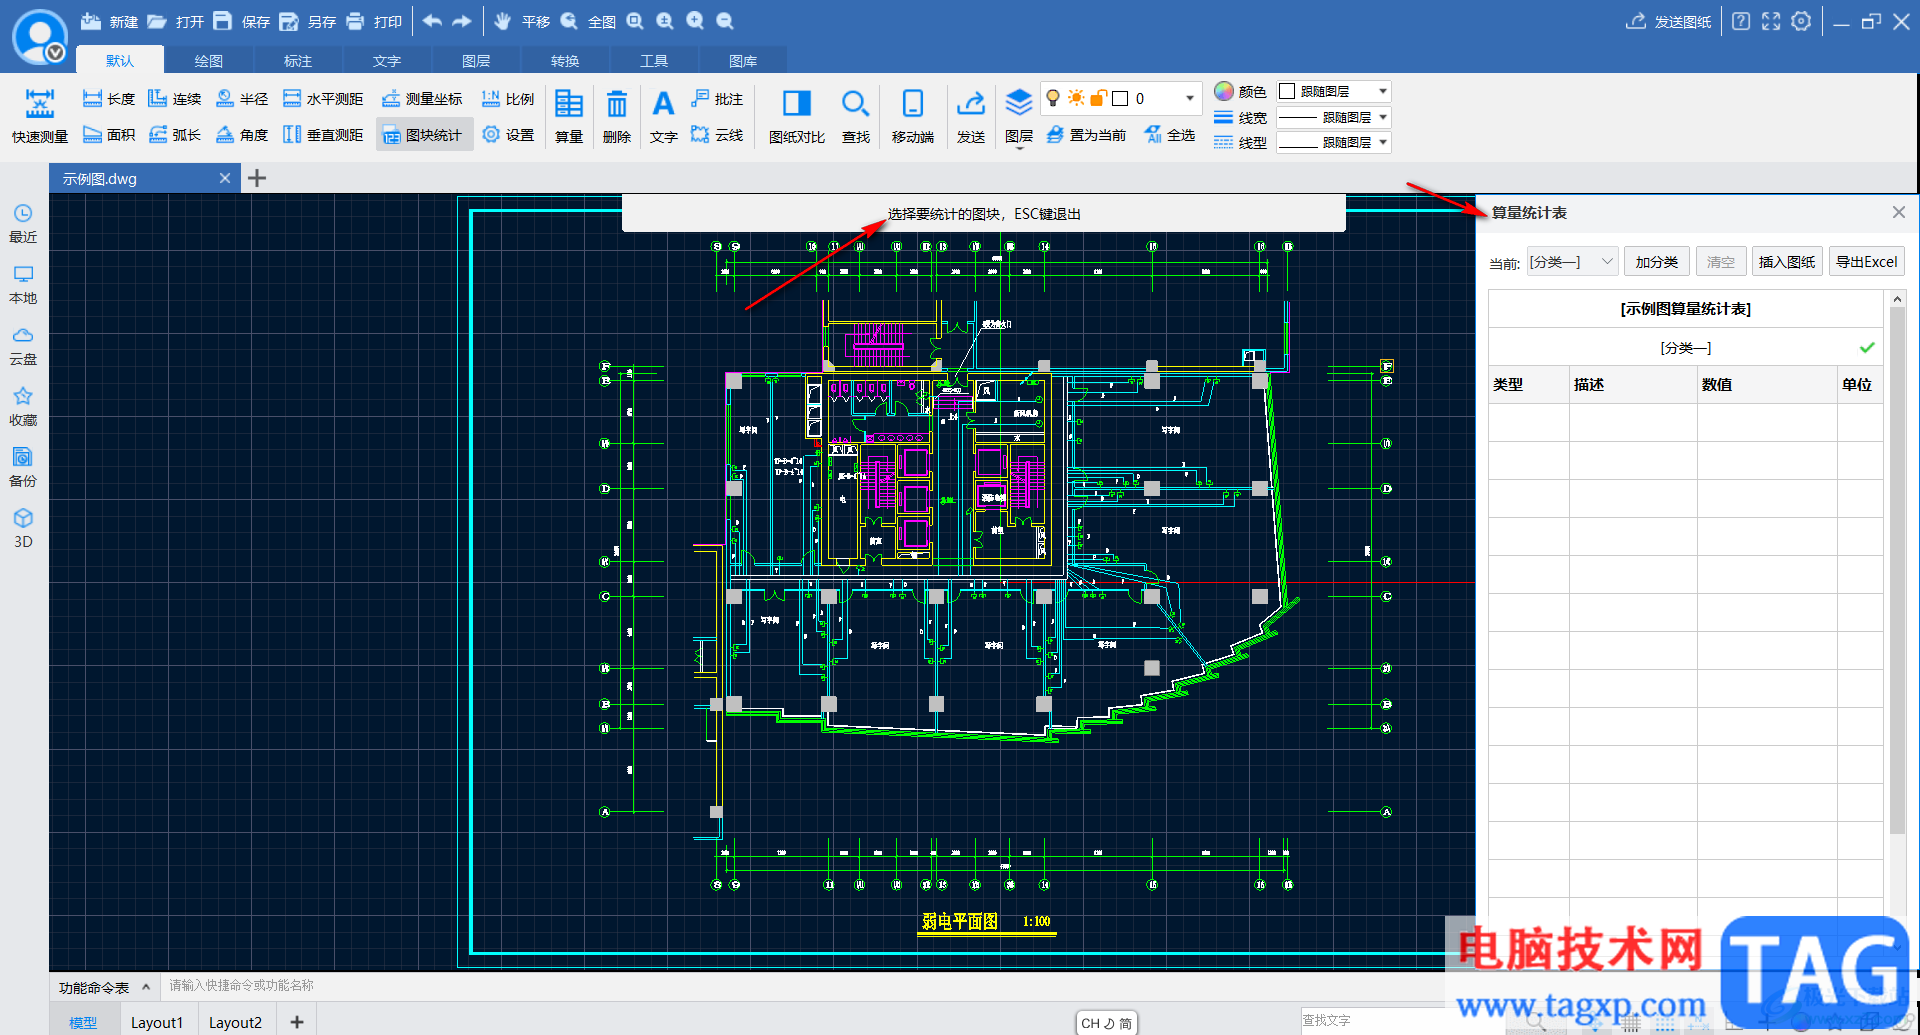This screenshot has height=1035, width=1920.
Task: Select the 长度 length measure tool
Action: point(108,99)
